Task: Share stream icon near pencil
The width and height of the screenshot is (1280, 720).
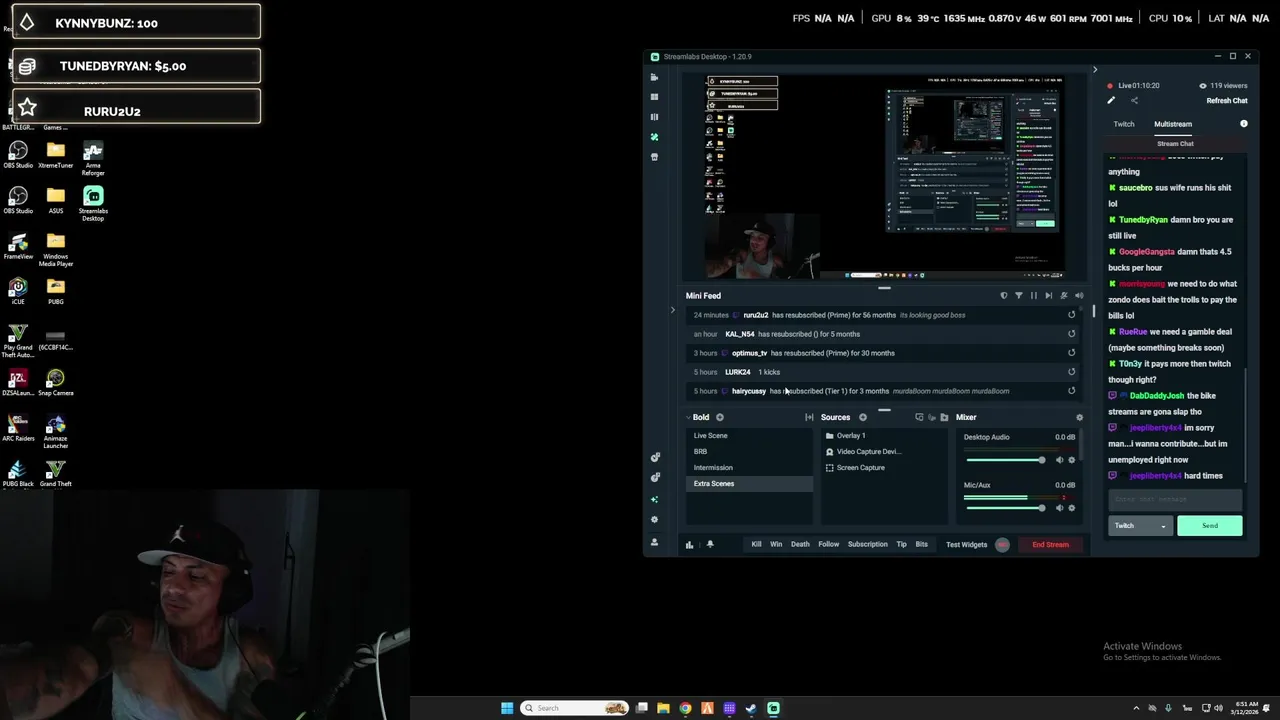Action: (1134, 100)
